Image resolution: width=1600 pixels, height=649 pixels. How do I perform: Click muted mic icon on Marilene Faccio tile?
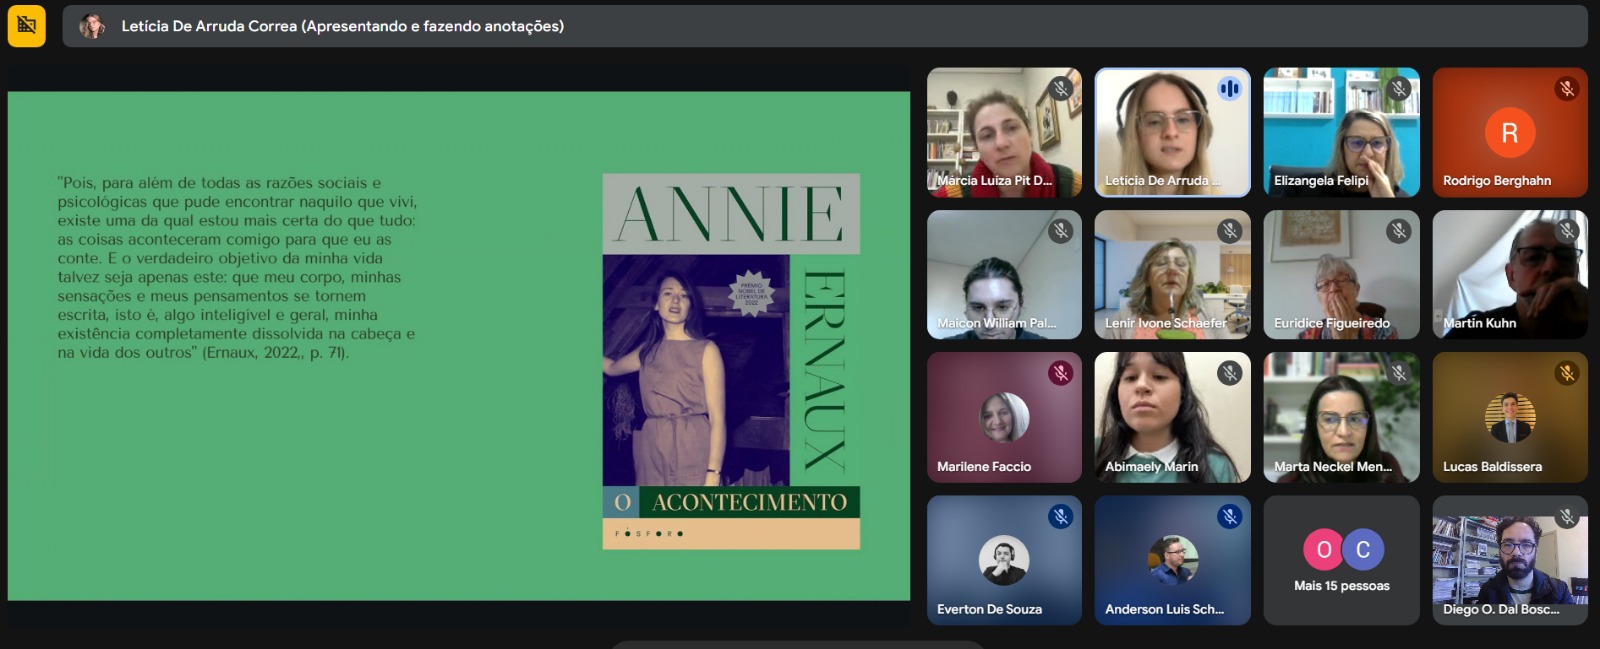pyautogui.click(x=1061, y=373)
